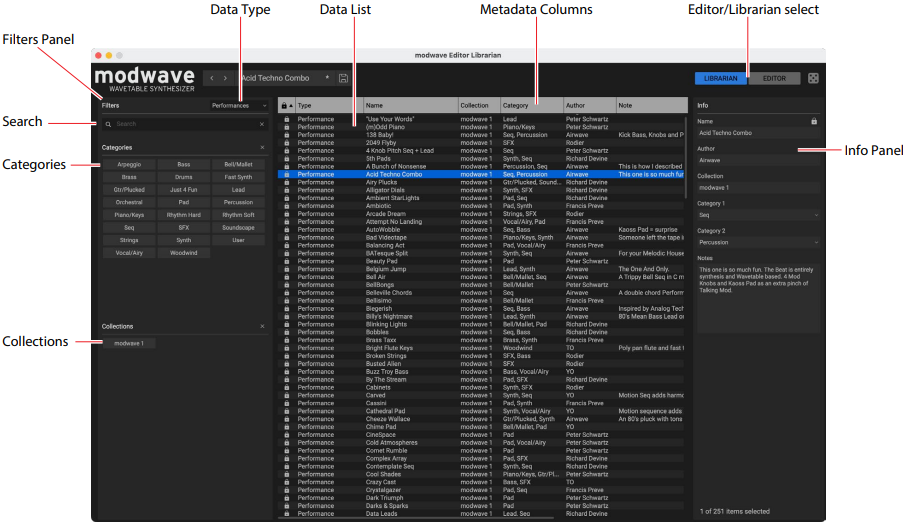Clear Collections filter using the X icon
The height and width of the screenshot is (526, 905).
coord(262,326)
